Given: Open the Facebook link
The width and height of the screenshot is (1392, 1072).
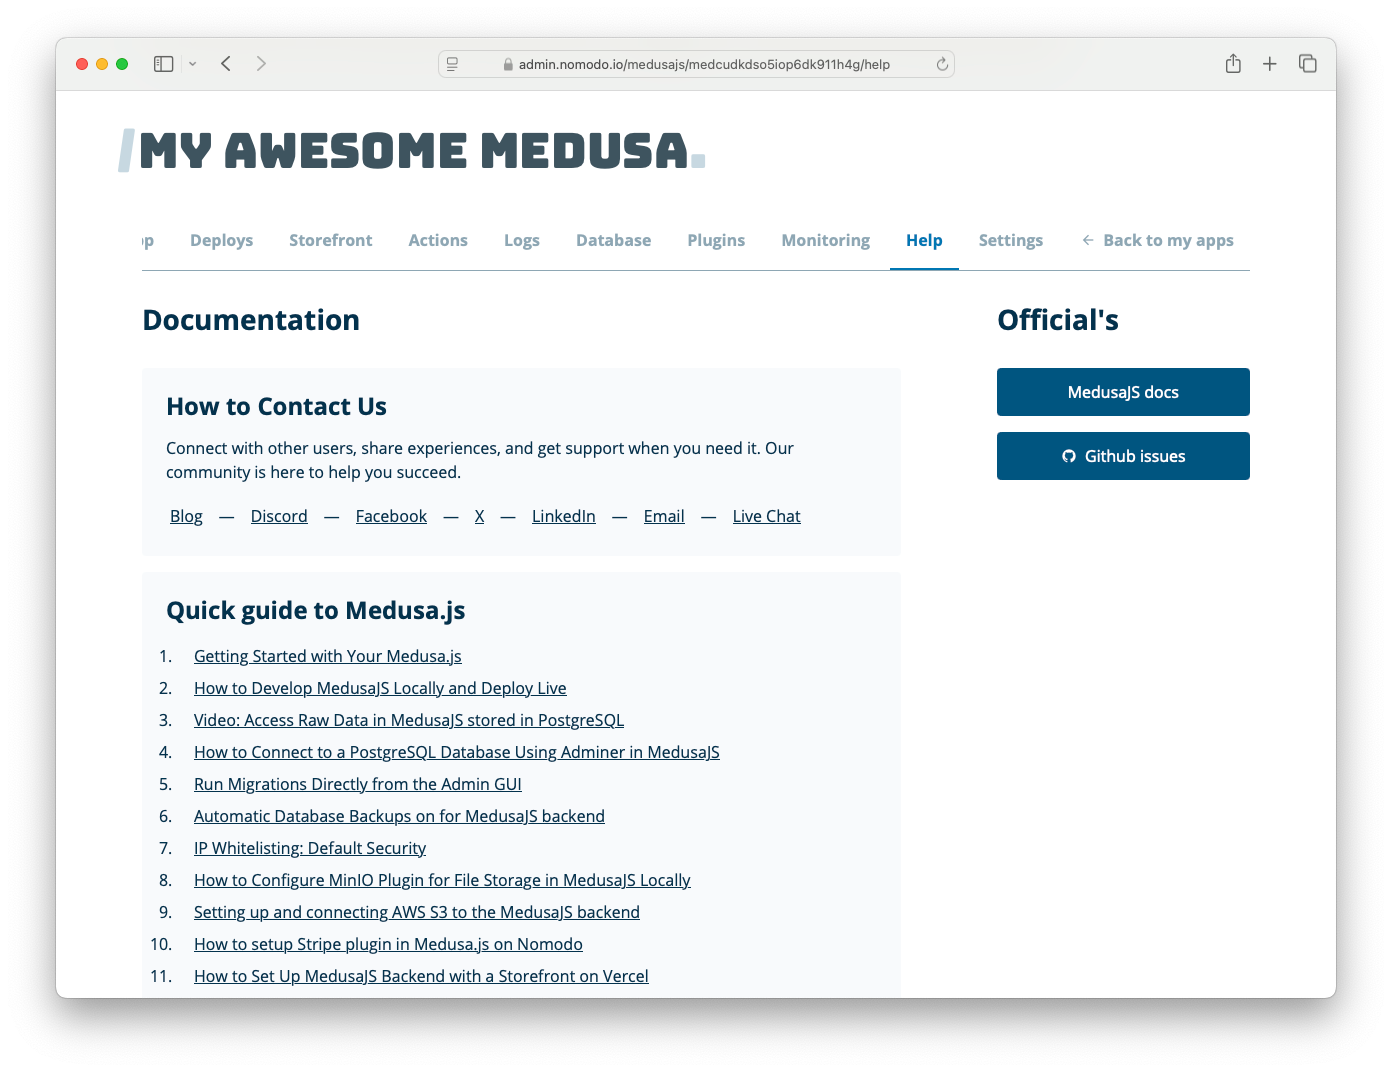Looking at the screenshot, I should (x=391, y=516).
